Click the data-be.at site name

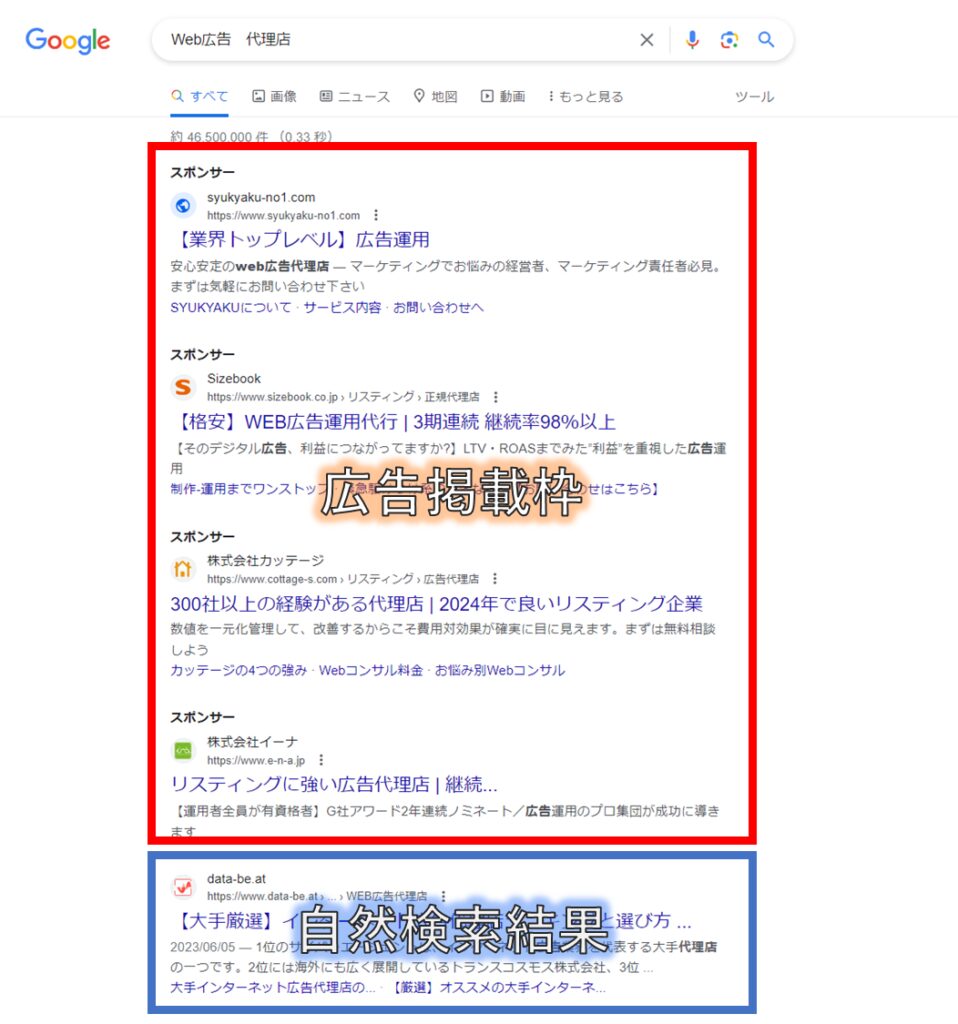[236, 879]
